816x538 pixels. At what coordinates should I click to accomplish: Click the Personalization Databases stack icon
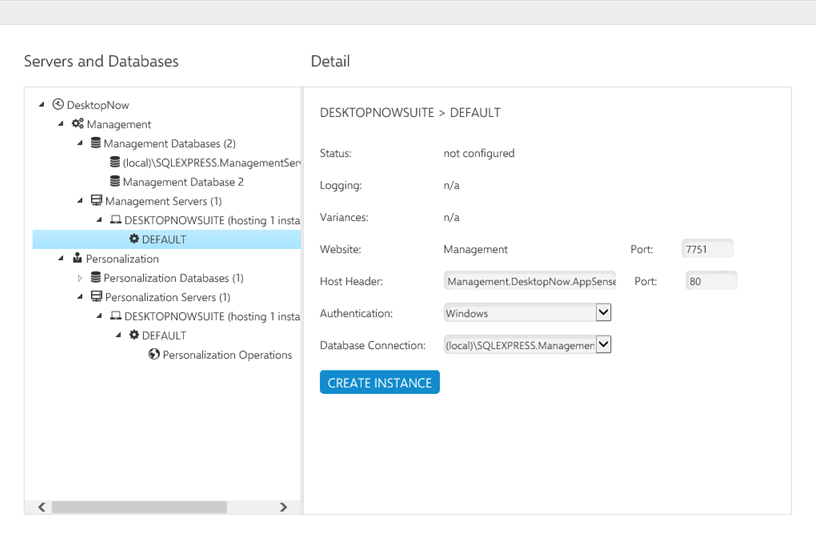[96, 278]
